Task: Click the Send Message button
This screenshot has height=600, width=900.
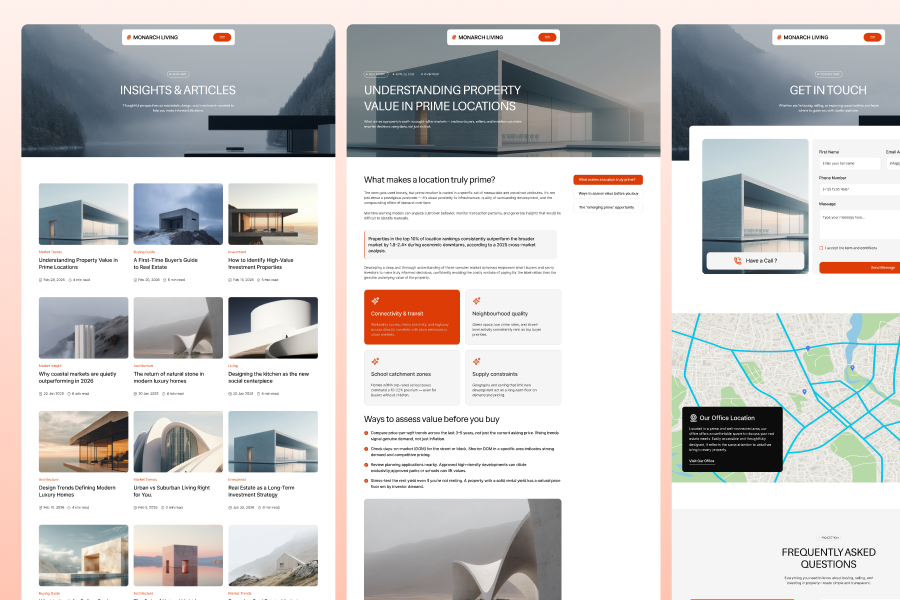Action: tap(860, 268)
